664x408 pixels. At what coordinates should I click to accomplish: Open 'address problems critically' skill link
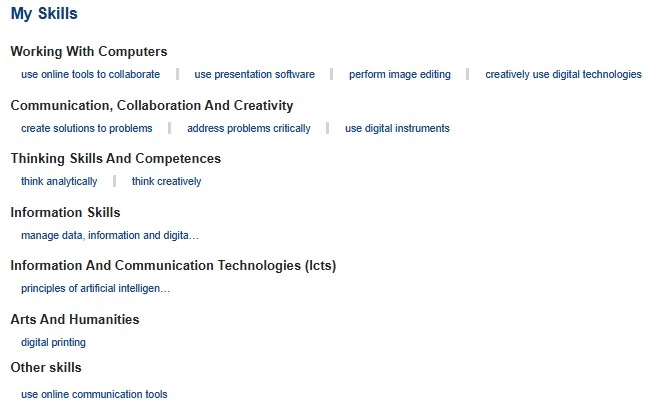coord(249,128)
